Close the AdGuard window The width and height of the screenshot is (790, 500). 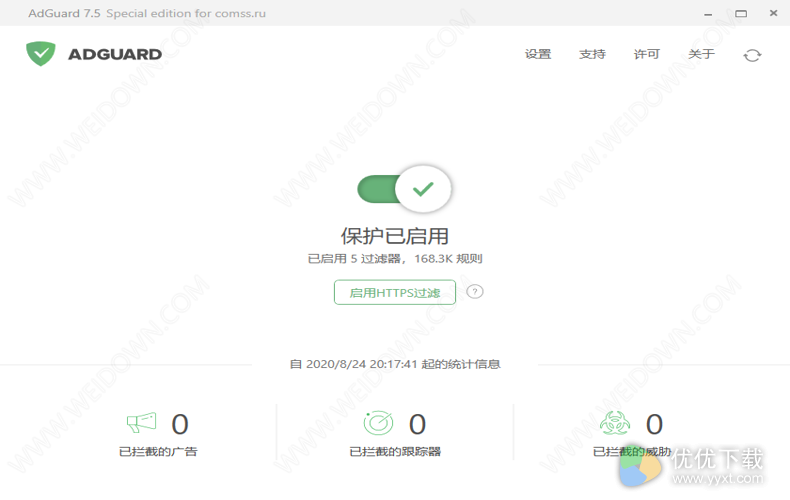(773, 13)
